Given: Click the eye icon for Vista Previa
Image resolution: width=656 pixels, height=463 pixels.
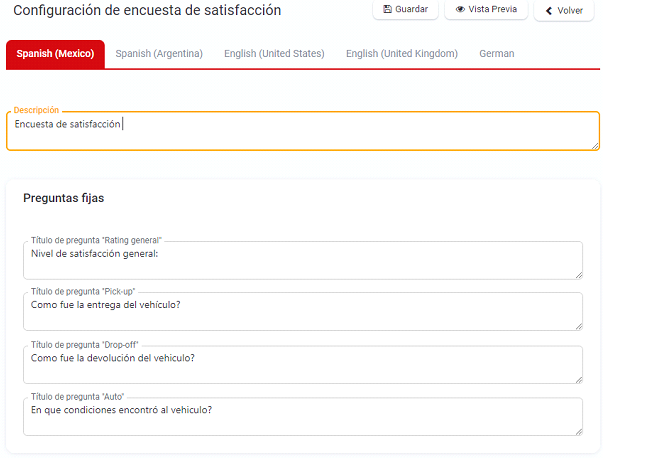Looking at the screenshot, I should (x=460, y=9).
